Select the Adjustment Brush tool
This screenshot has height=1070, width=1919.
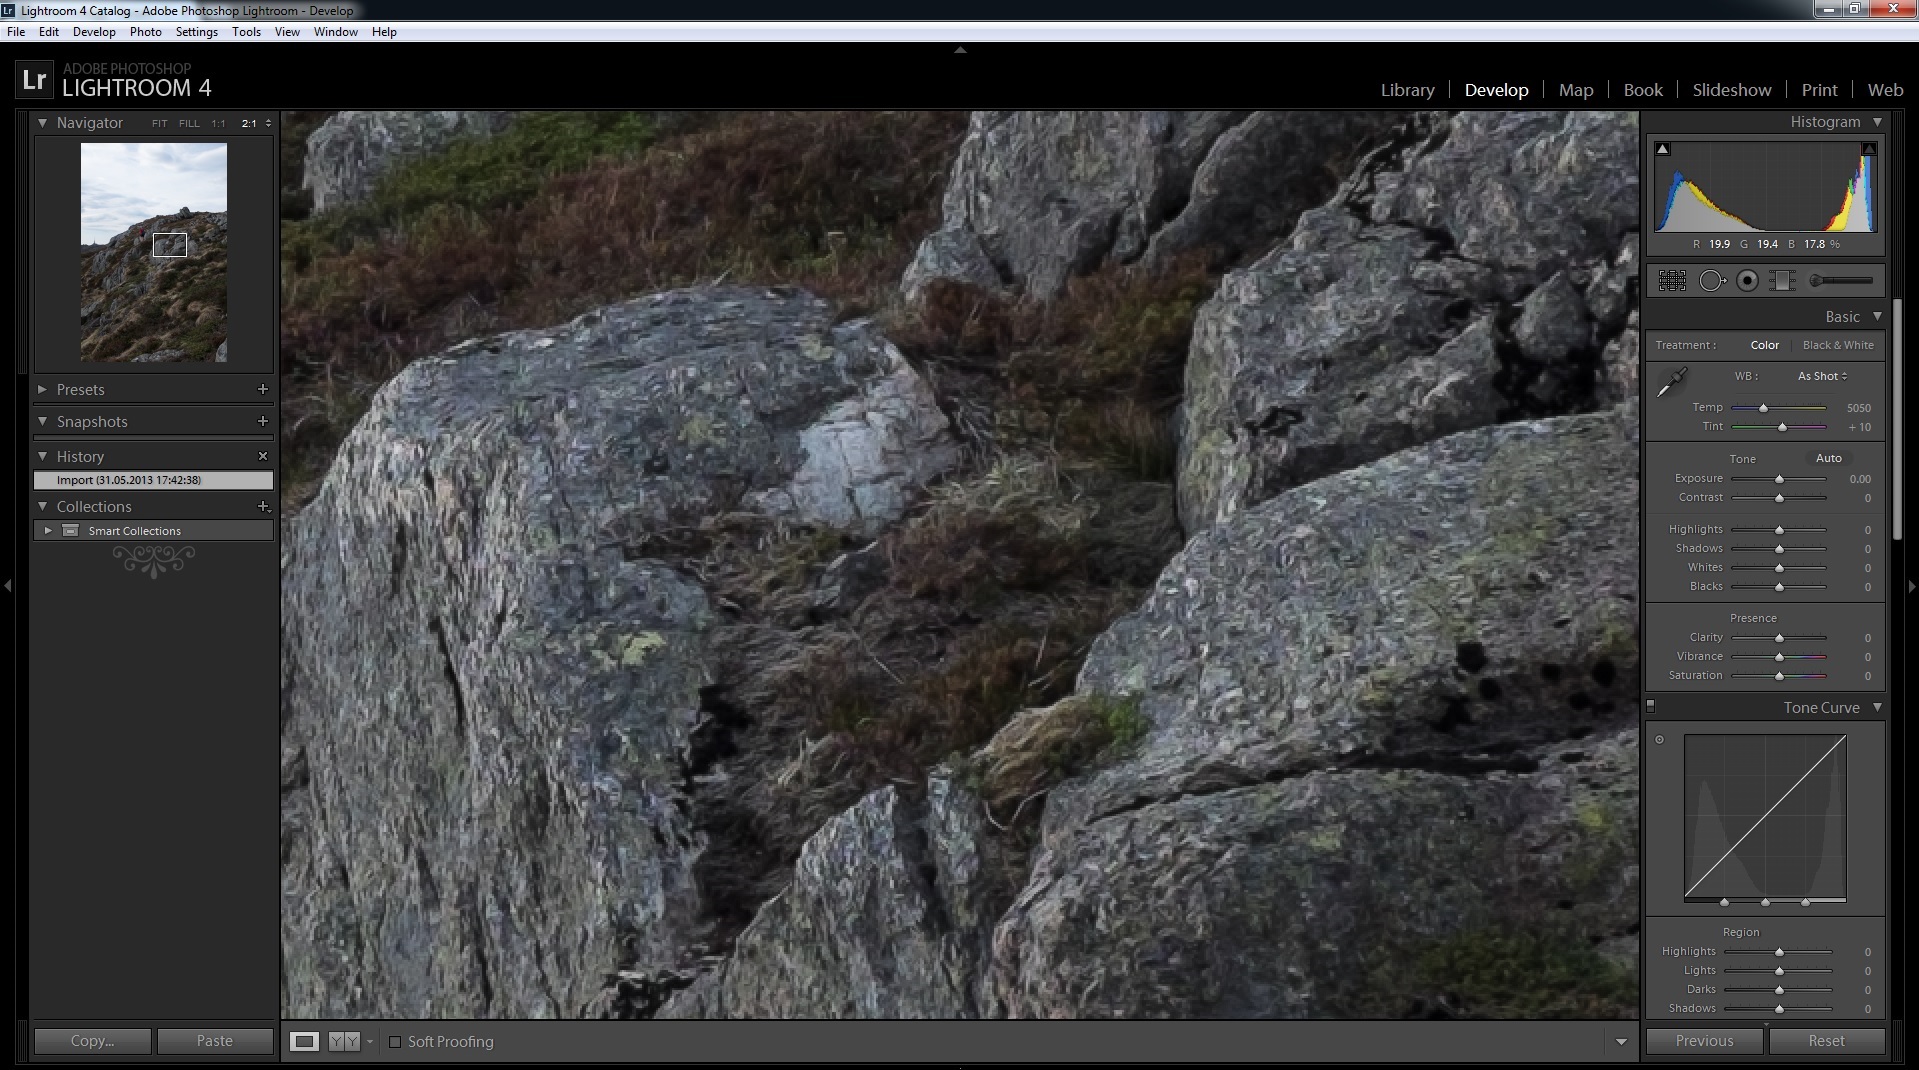pyautogui.click(x=1841, y=281)
